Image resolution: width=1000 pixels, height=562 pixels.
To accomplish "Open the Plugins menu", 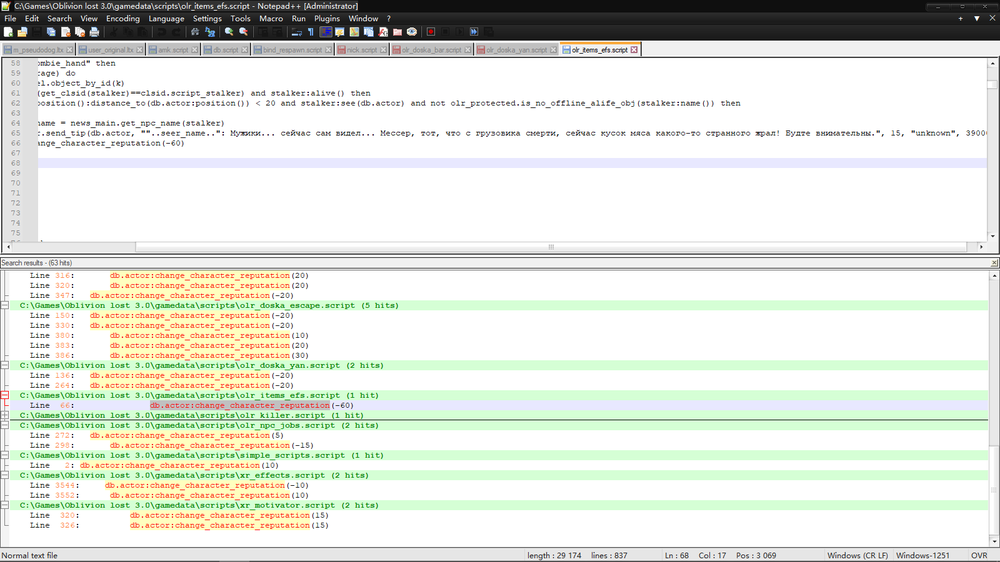I will (327, 18).
